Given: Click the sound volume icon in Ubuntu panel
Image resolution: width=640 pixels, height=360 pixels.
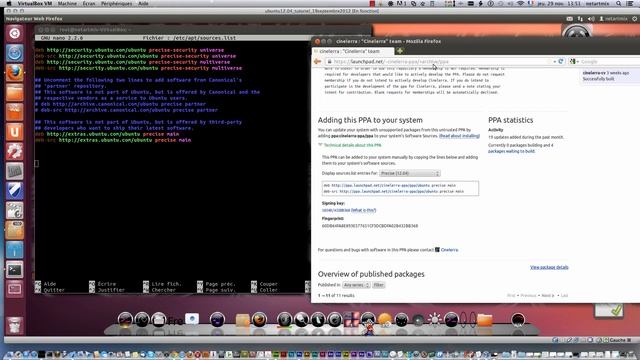Looking at the screenshot, I should [591, 19].
